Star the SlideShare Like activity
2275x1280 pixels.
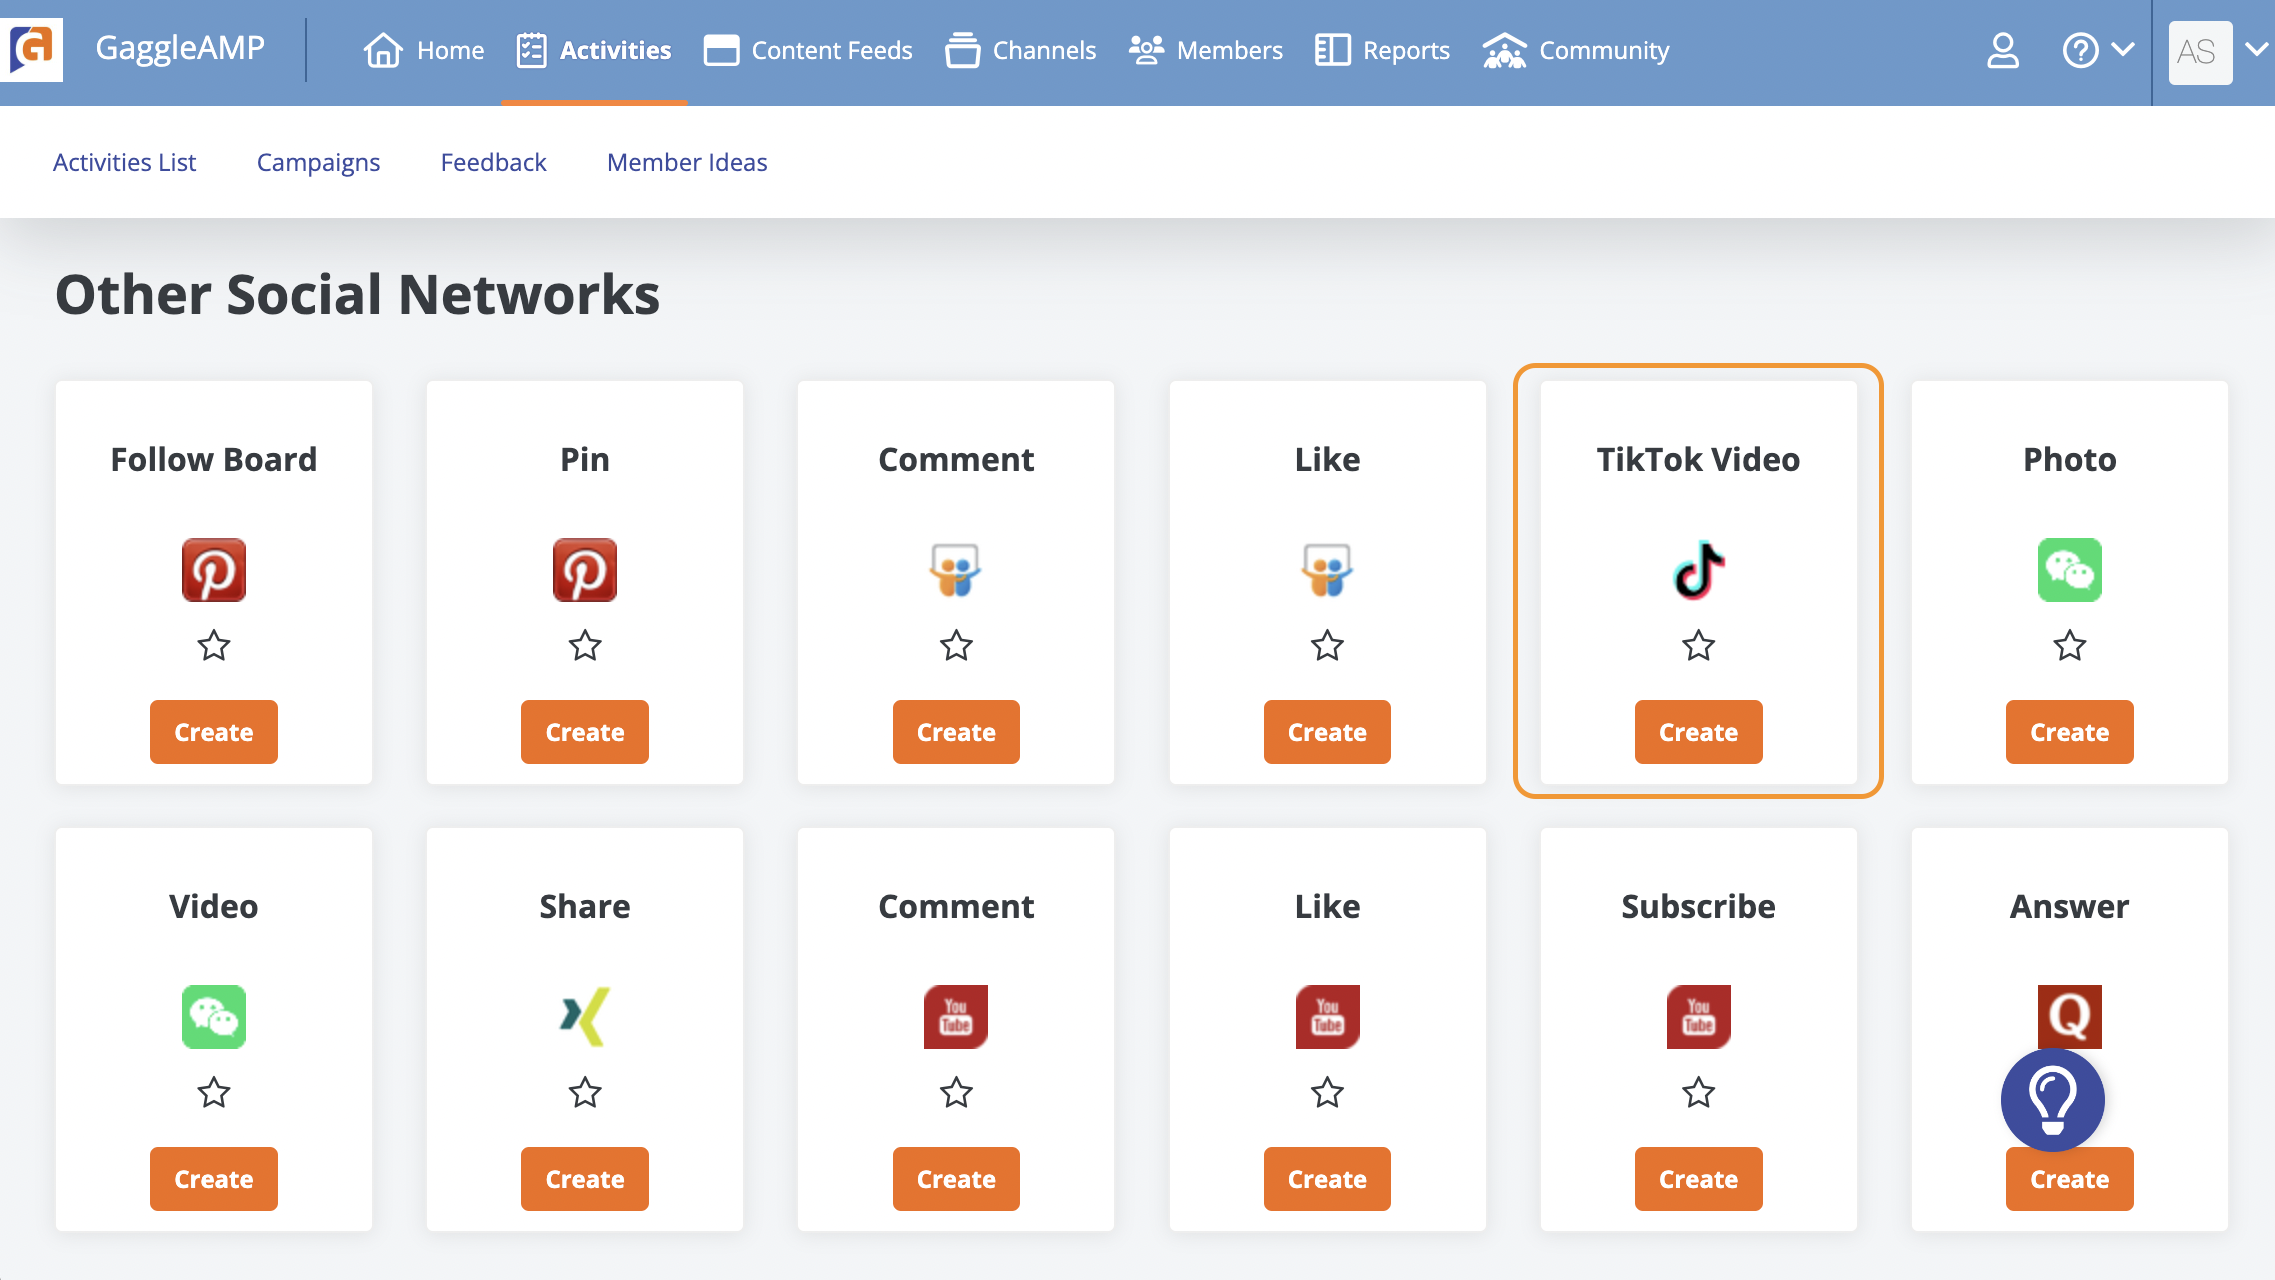pyautogui.click(x=1327, y=646)
